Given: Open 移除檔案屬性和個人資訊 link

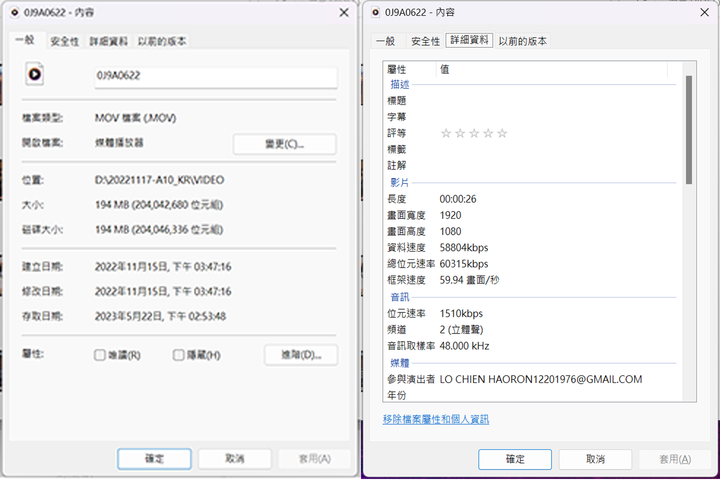Looking at the screenshot, I should [x=436, y=419].
